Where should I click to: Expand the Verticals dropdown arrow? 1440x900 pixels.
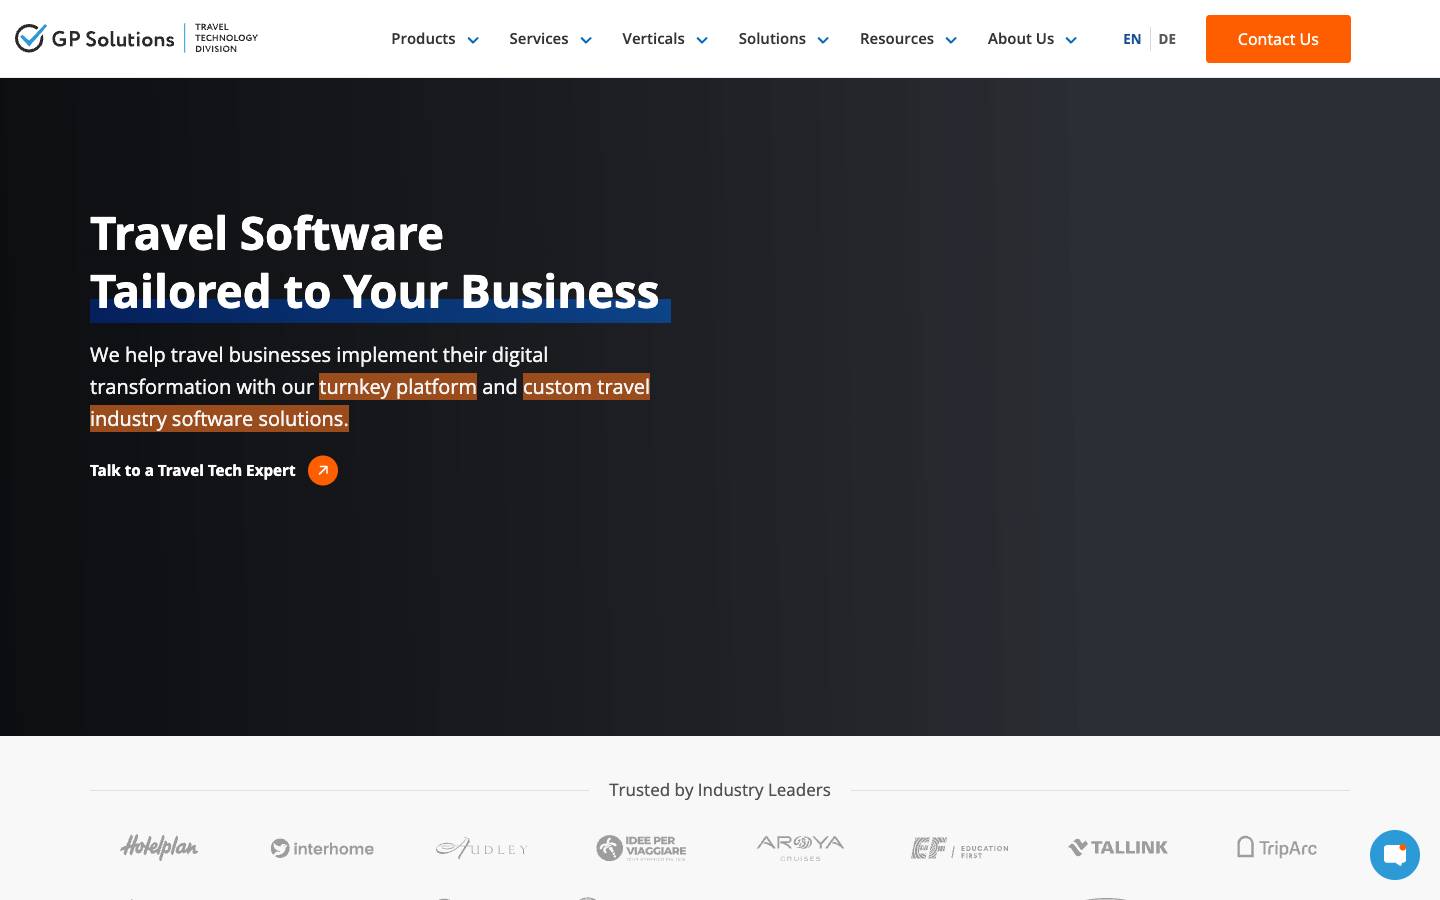coord(702,40)
